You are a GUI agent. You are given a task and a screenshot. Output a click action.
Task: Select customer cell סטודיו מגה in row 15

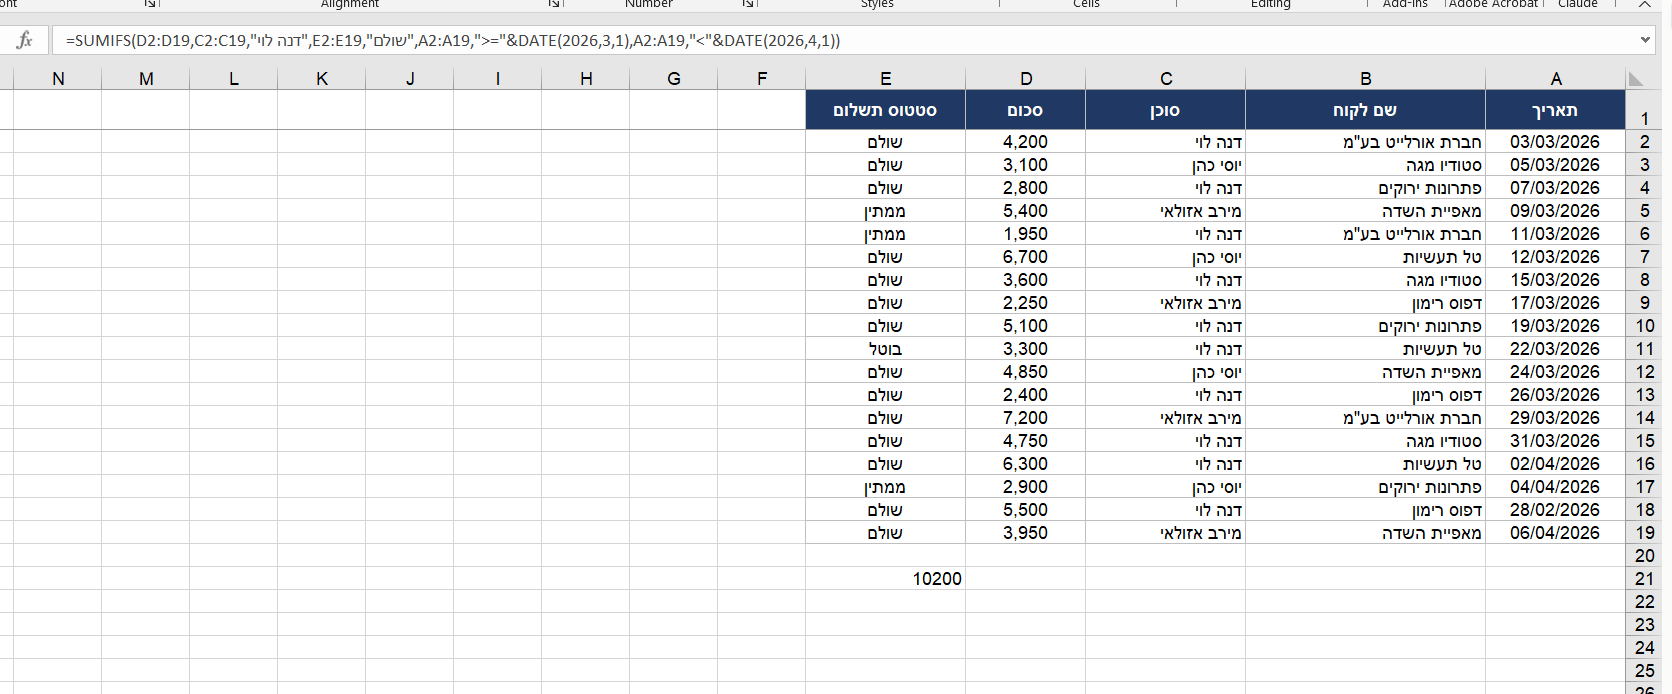pyautogui.click(x=1366, y=441)
